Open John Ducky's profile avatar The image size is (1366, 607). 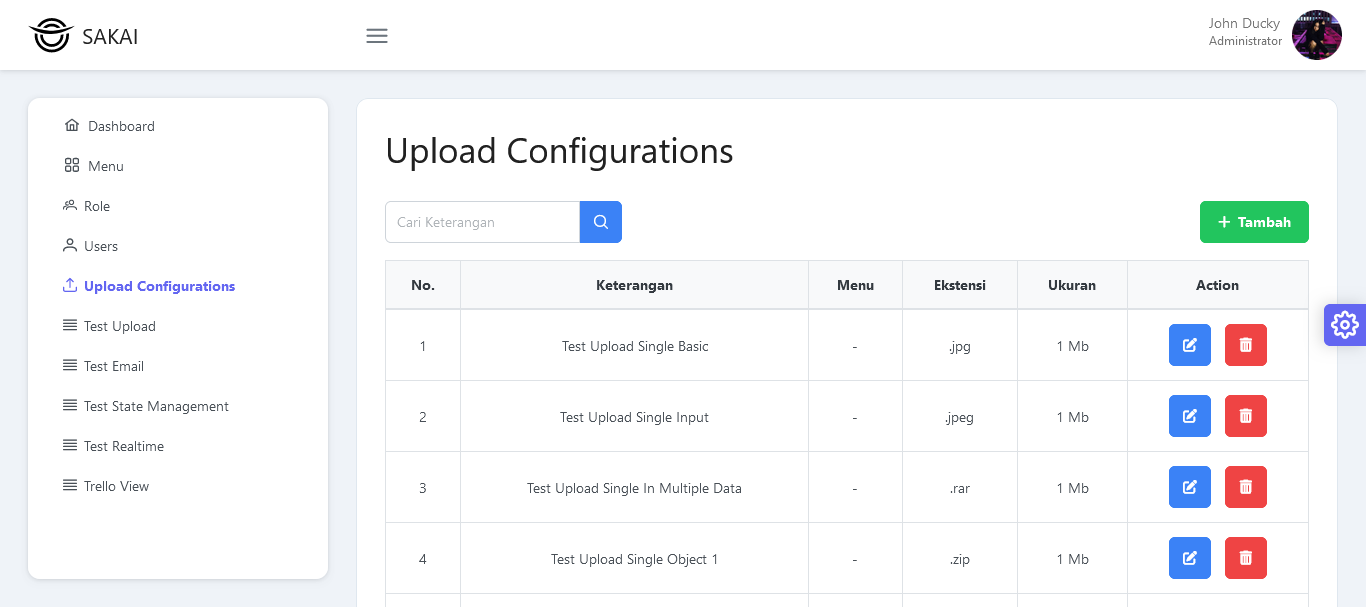coord(1317,35)
